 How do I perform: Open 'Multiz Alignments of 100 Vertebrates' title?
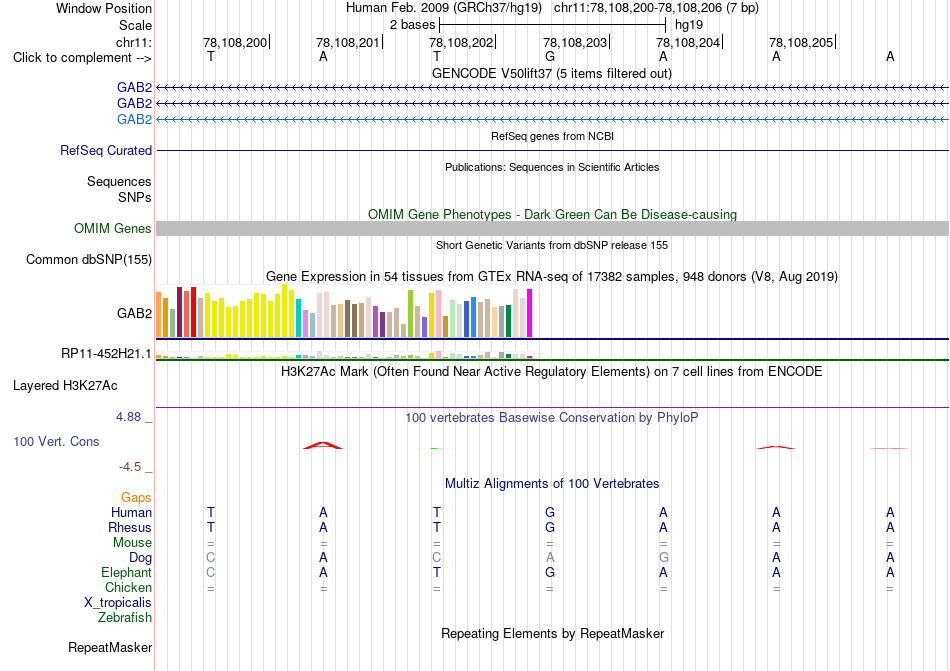(x=552, y=483)
